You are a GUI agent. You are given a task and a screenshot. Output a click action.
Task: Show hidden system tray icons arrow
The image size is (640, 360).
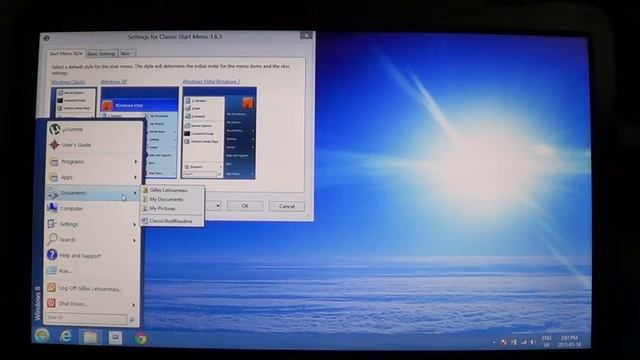click(494, 342)
